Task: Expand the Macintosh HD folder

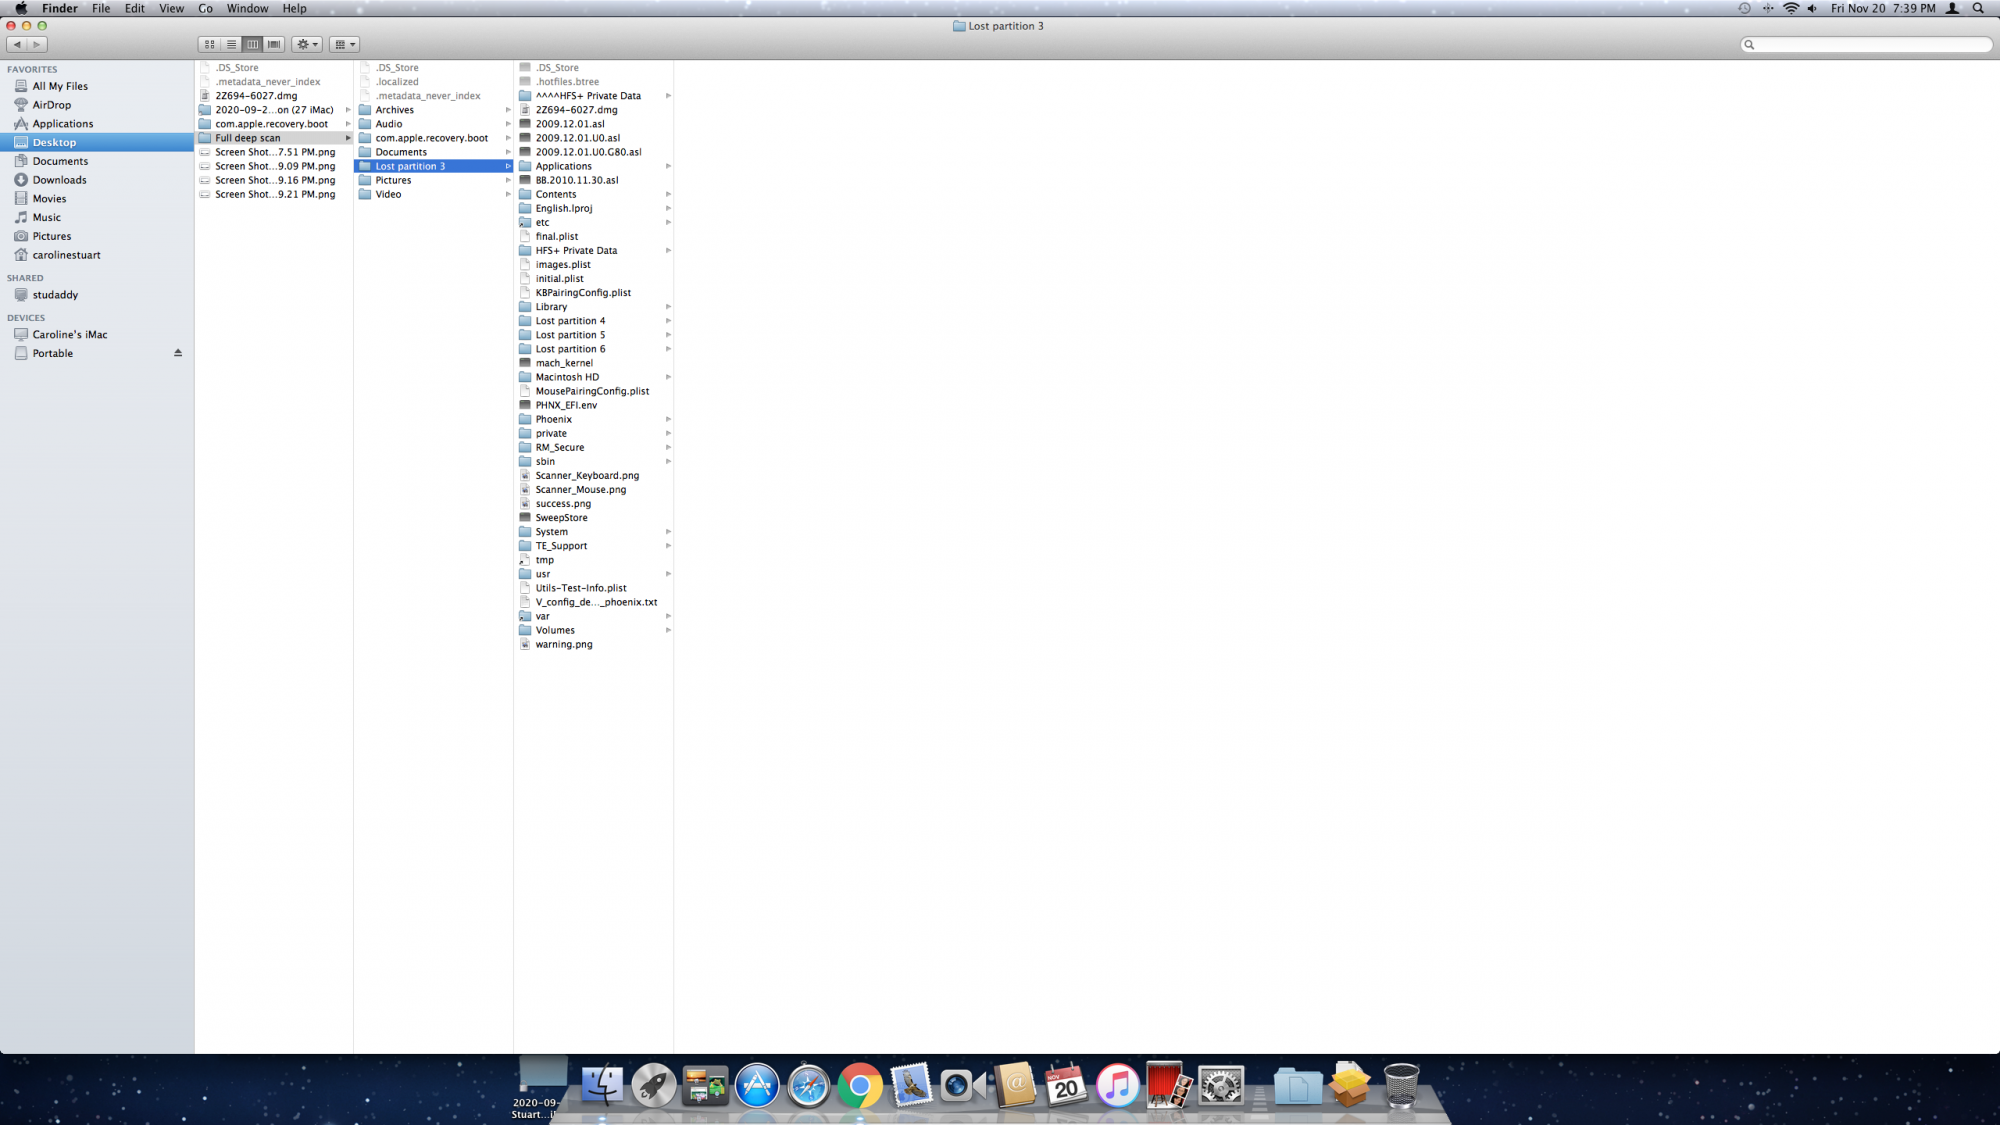Action: coord(567,377)
